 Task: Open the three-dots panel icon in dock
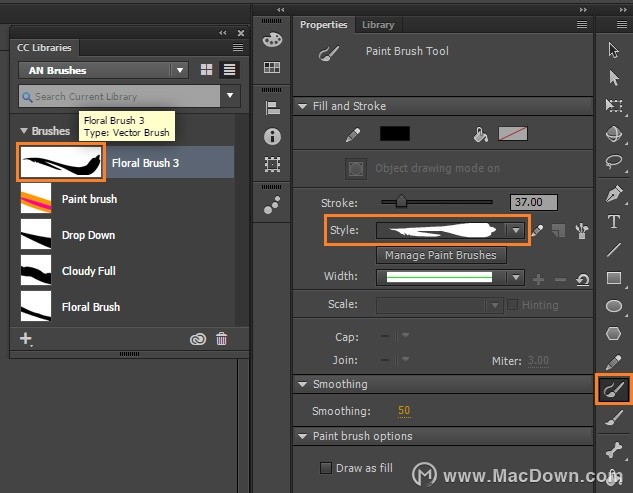(x=272, y=205)
